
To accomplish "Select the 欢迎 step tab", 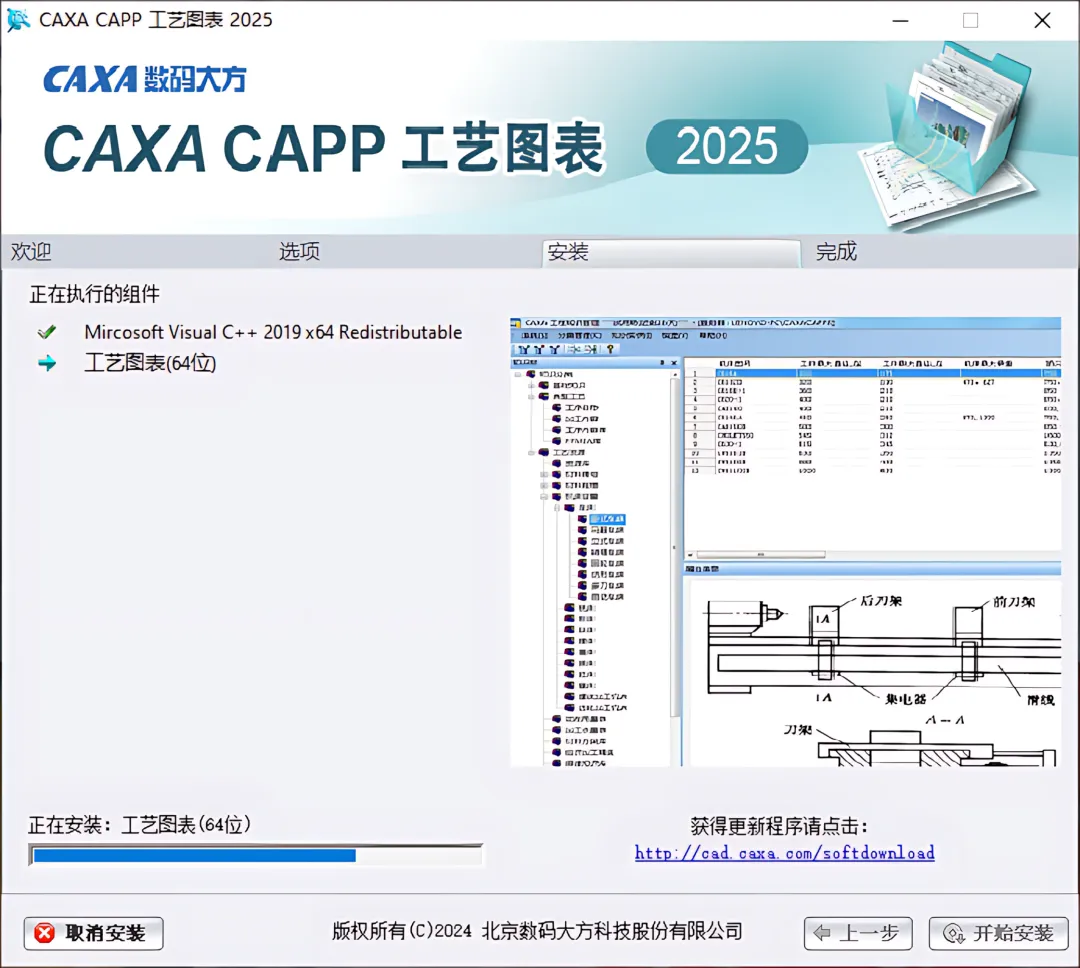I will (31, 251).
